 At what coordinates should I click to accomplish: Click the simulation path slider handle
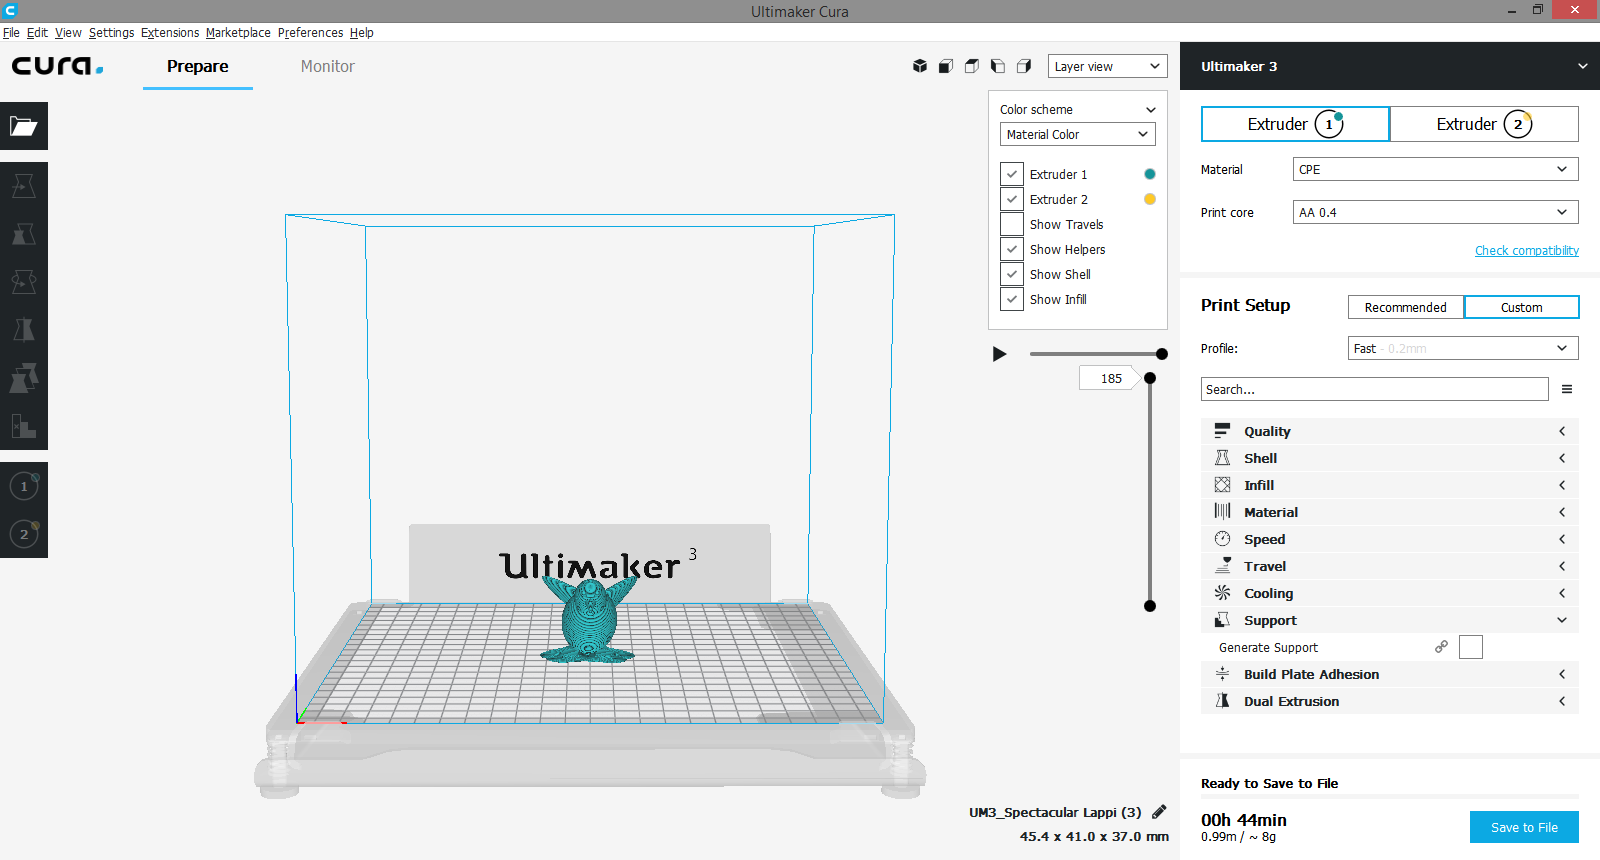click(1162, 354)
